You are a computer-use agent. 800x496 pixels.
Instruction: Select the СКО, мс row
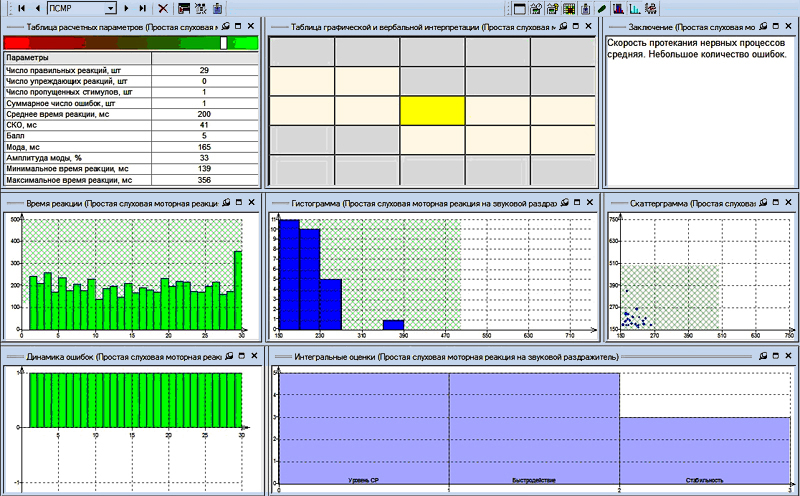pyautogui.click(x=131, y=125)
